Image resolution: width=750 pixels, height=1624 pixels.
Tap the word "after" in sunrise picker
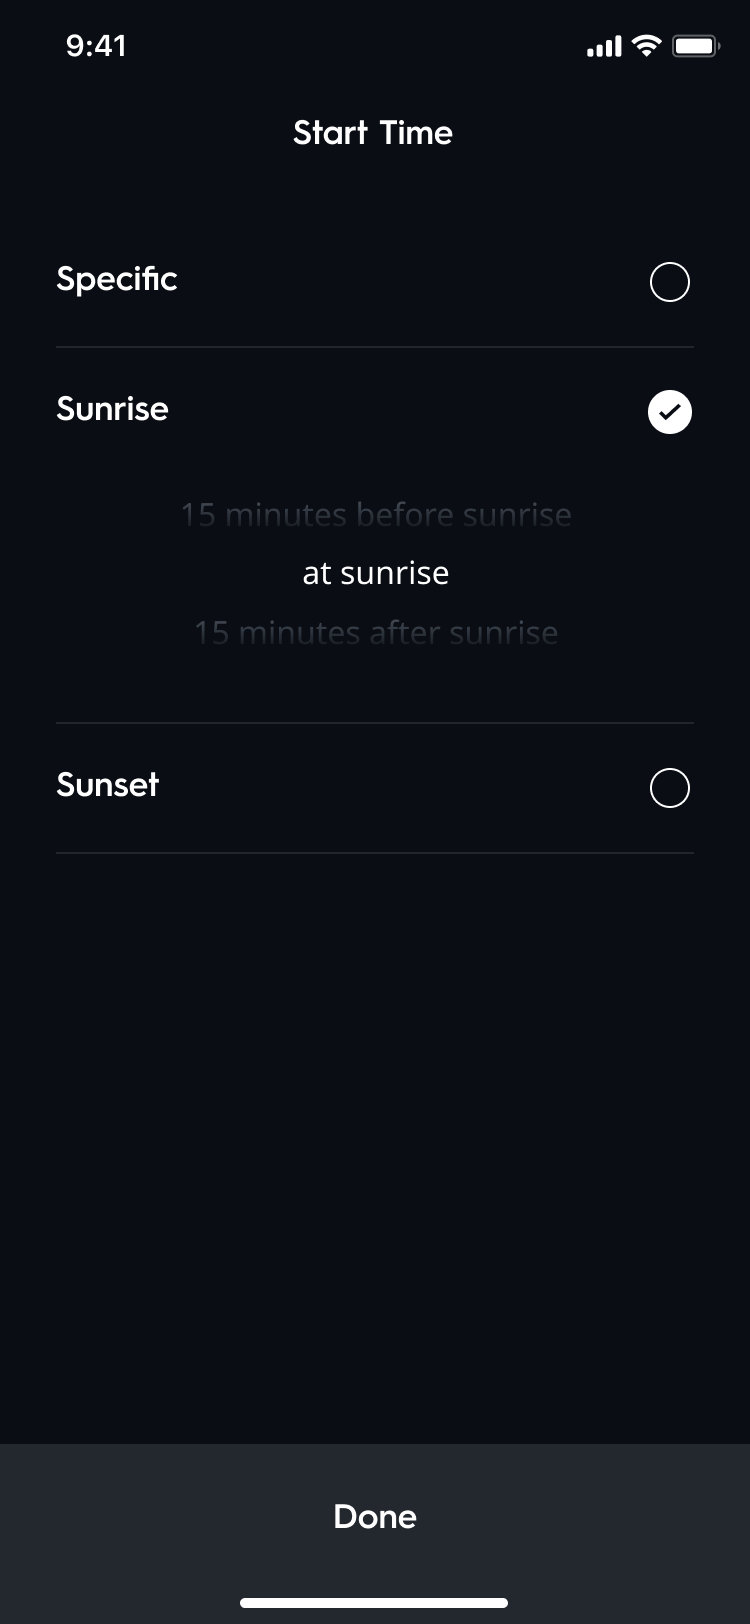click(405, 632)
